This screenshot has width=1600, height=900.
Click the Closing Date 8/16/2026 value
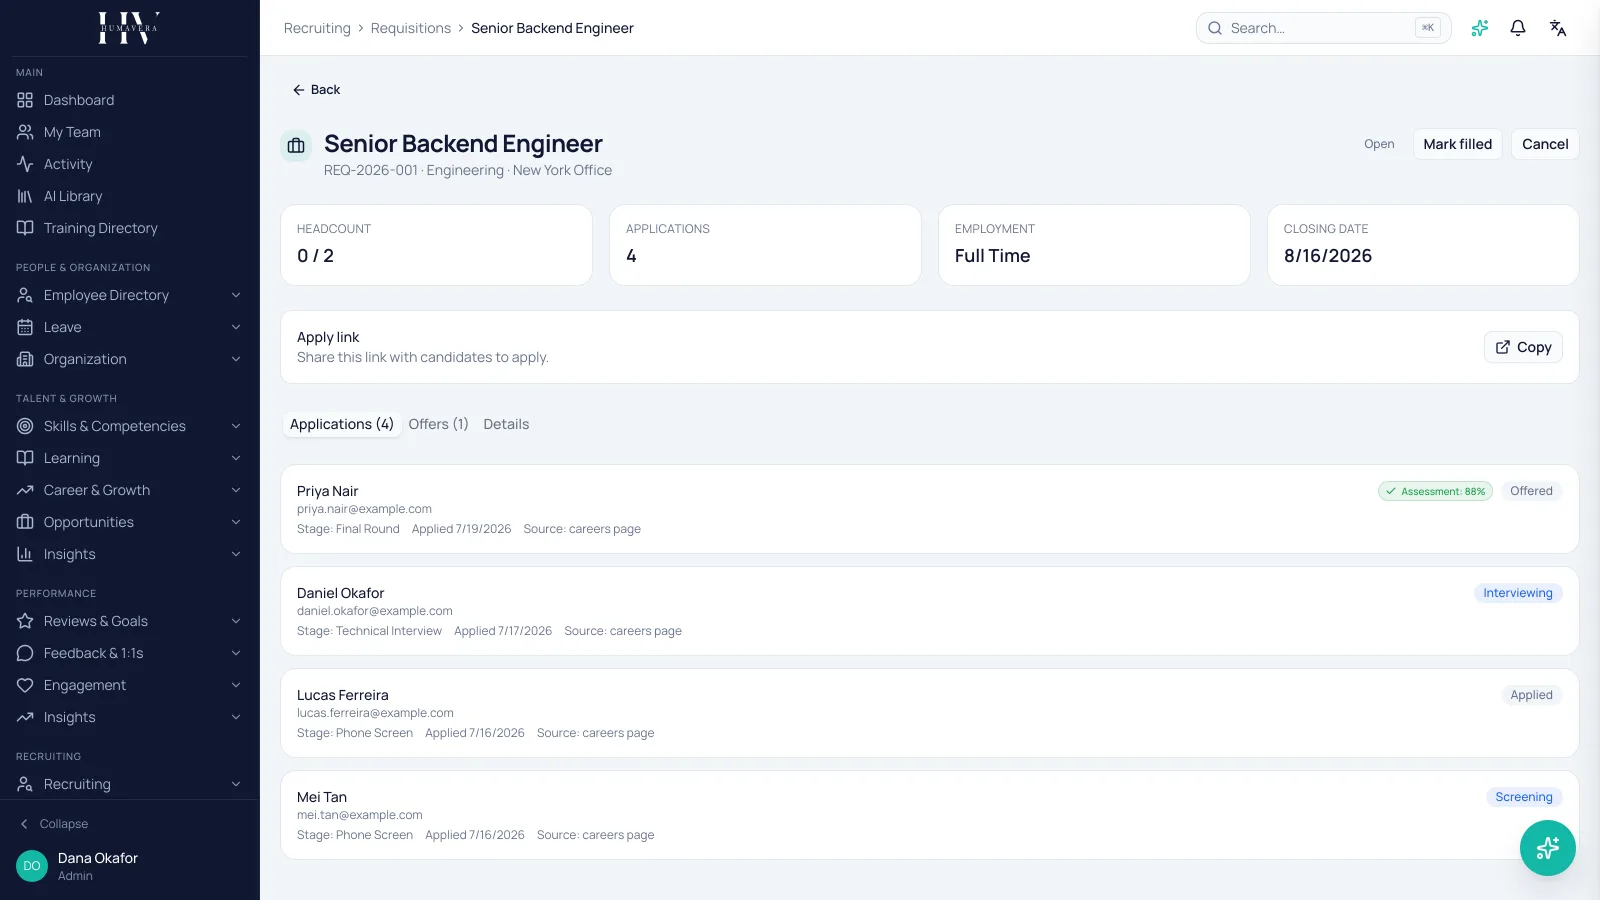1328,256
